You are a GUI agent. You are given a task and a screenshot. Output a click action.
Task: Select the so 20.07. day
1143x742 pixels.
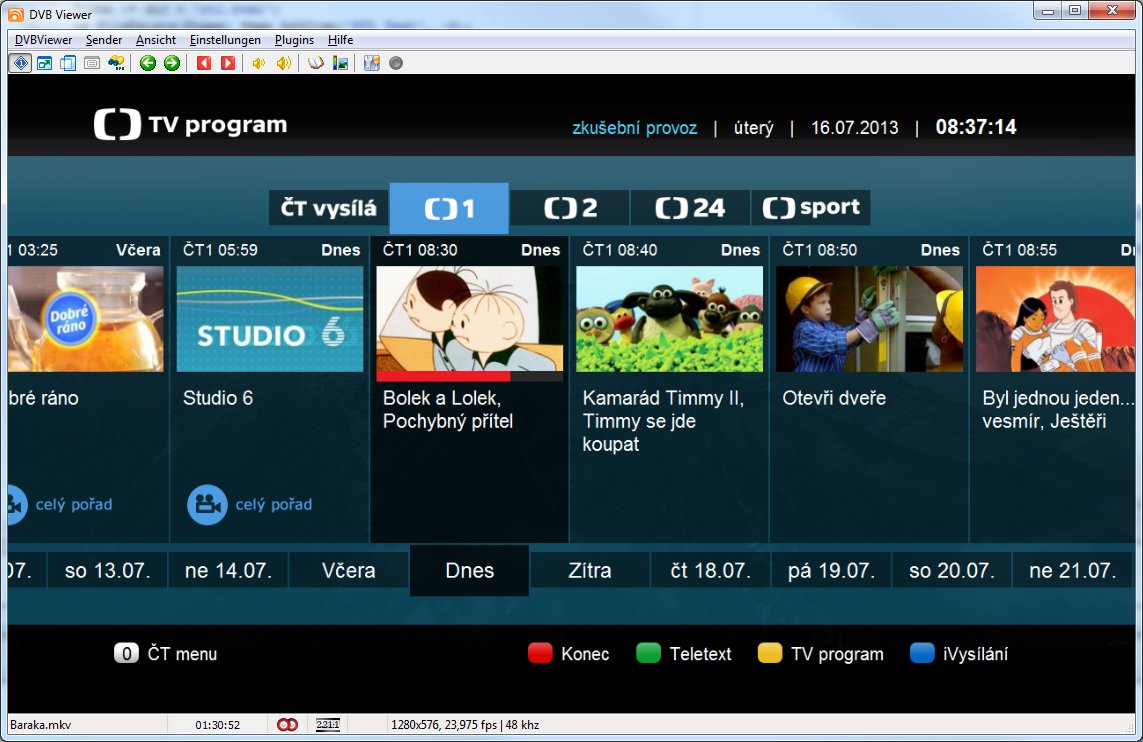(952, 570)
